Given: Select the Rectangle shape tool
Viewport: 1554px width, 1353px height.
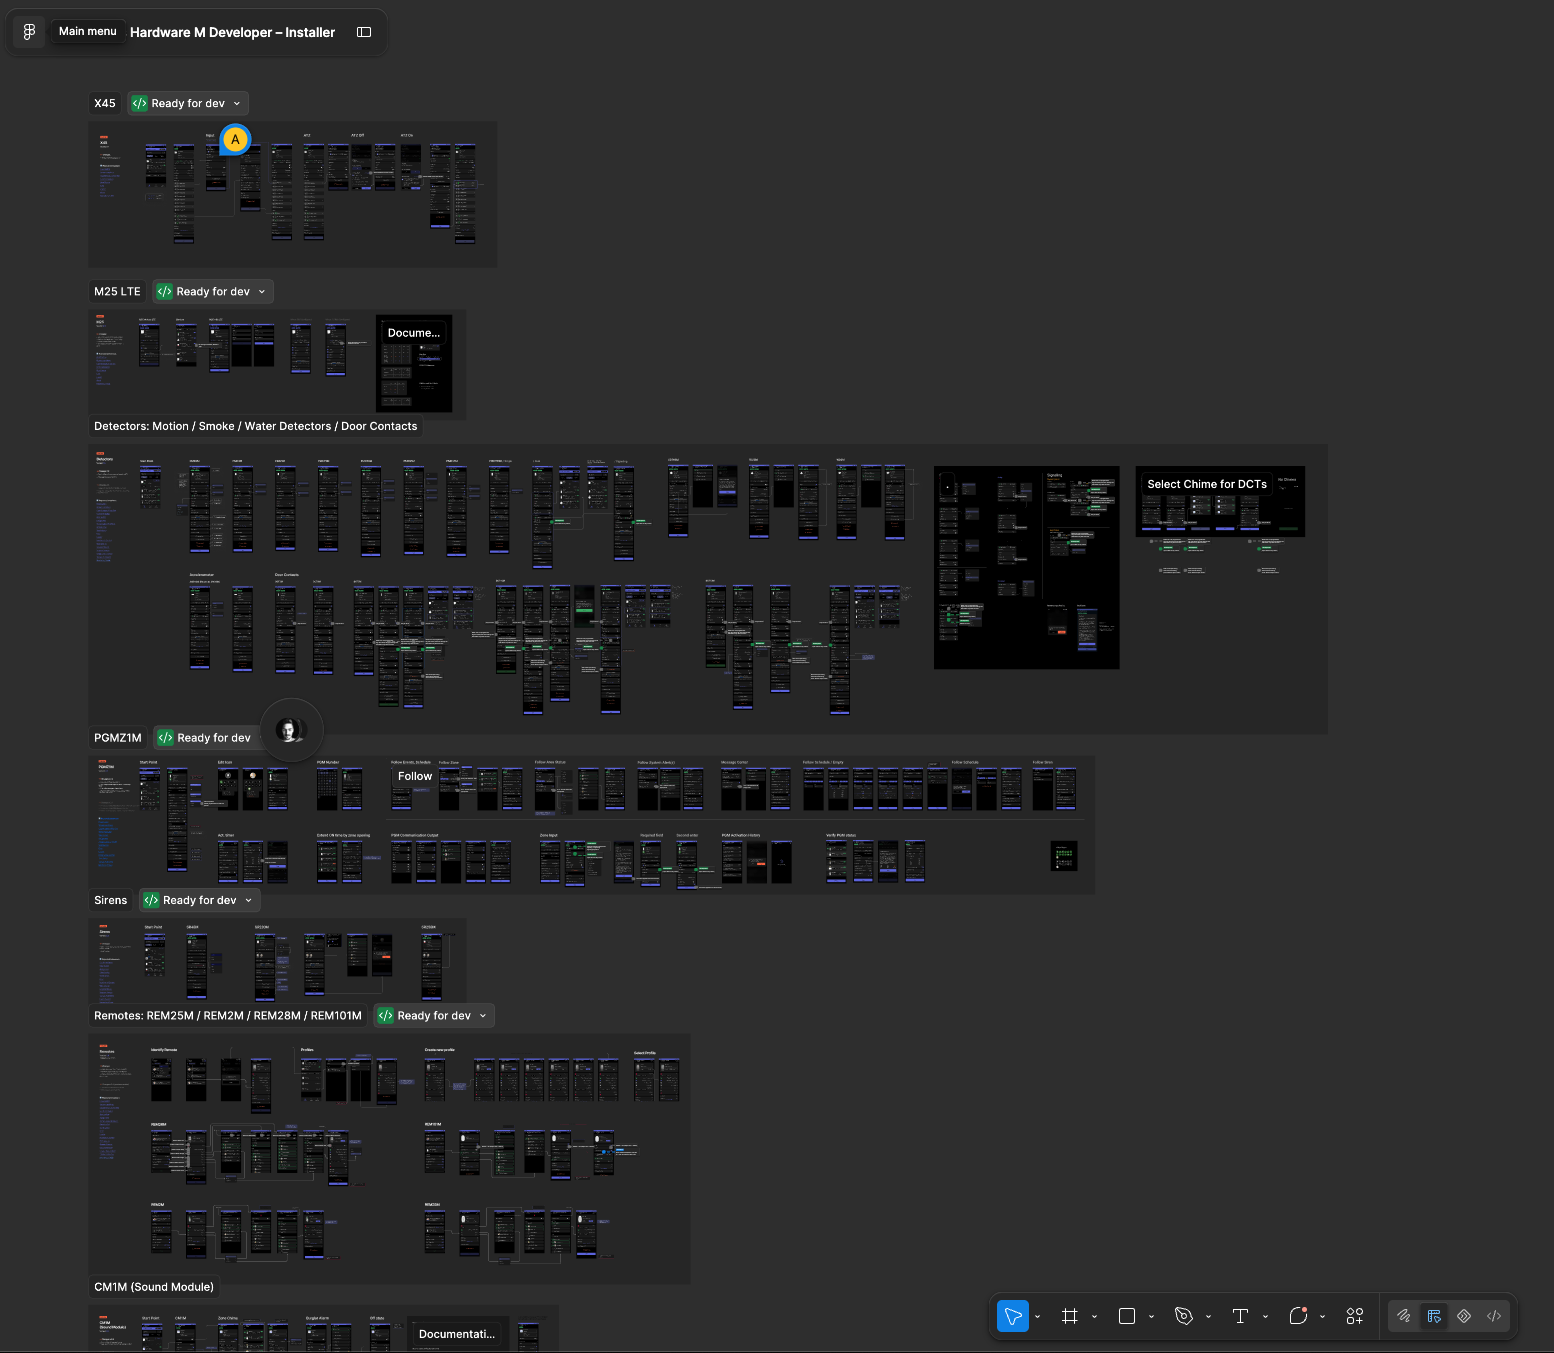Looking at the screenshot, I should pos(1127,1316).
